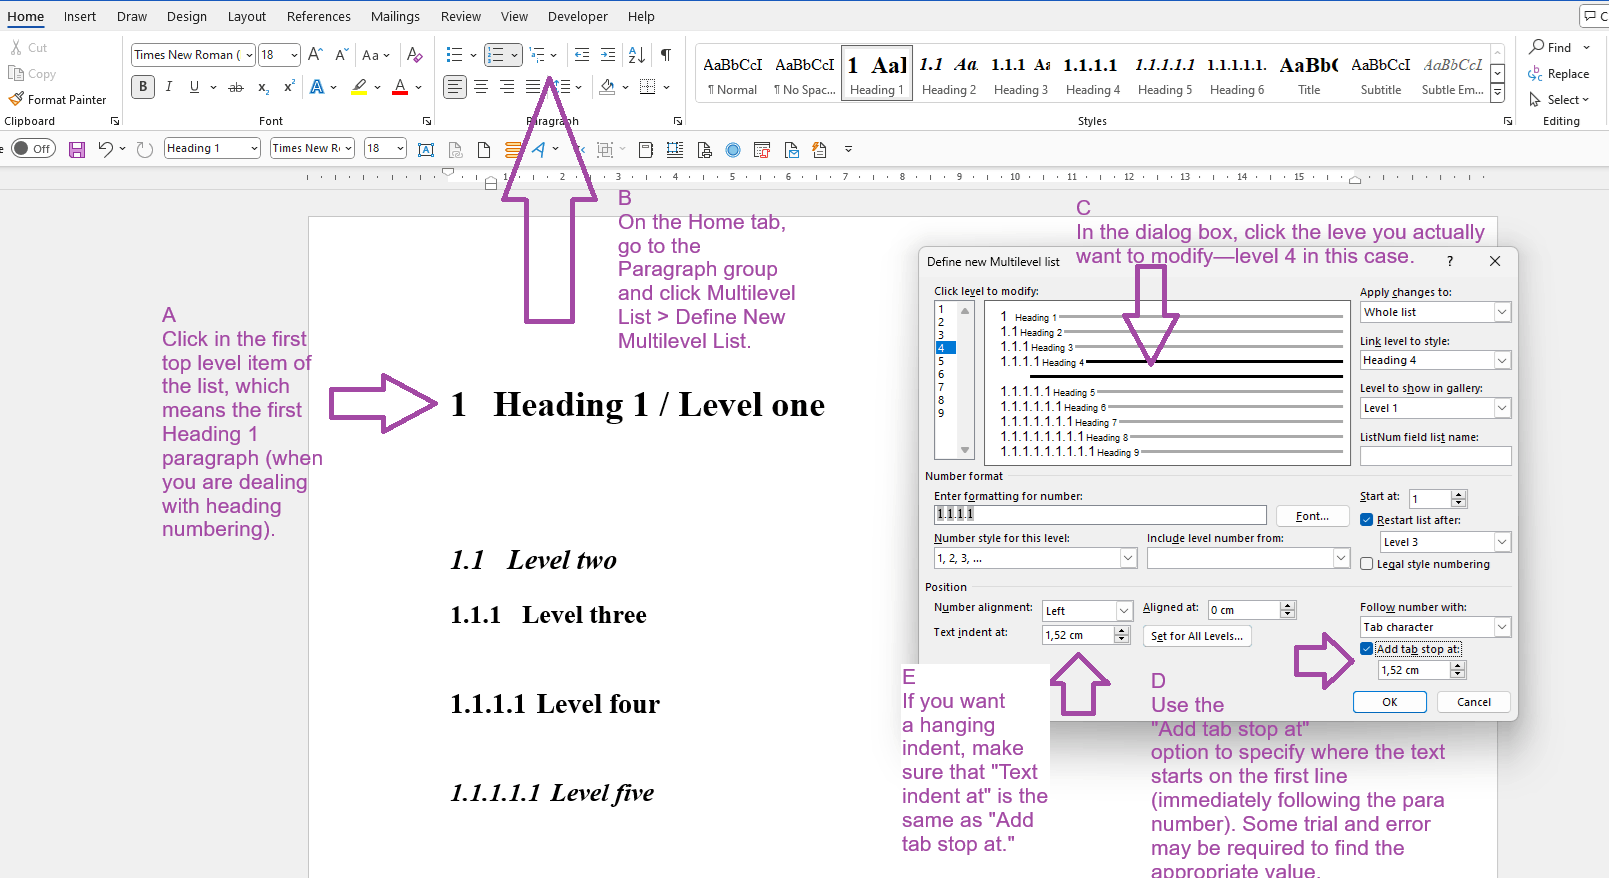Click the Enter formatting for number field
1609x878 pixels.
tap(1100, 514)
